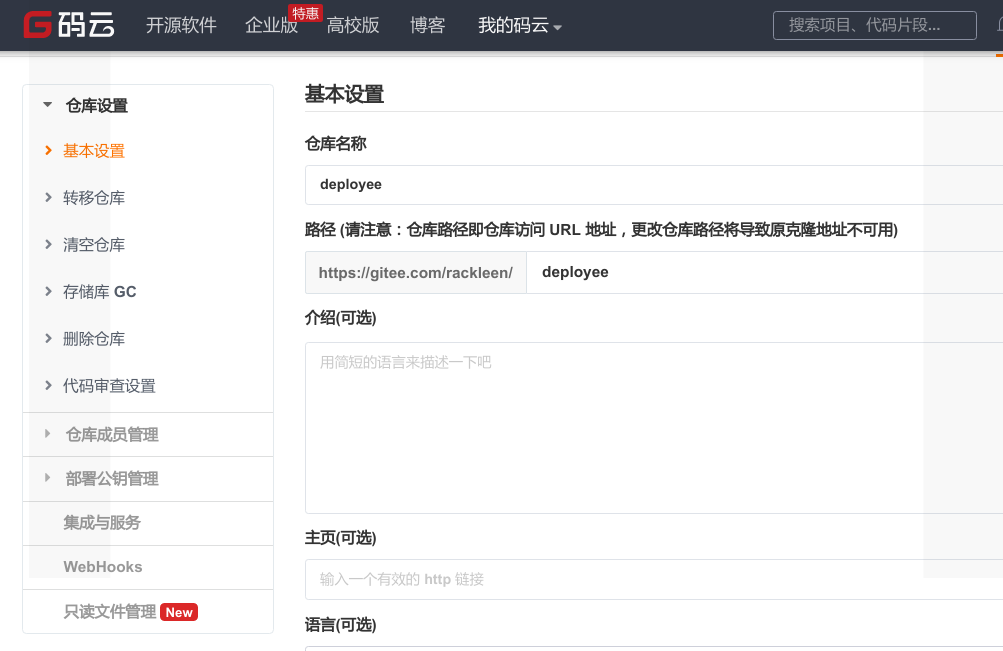Open 存储库 GC settings

pyautogui.click(x=99, y=292)
